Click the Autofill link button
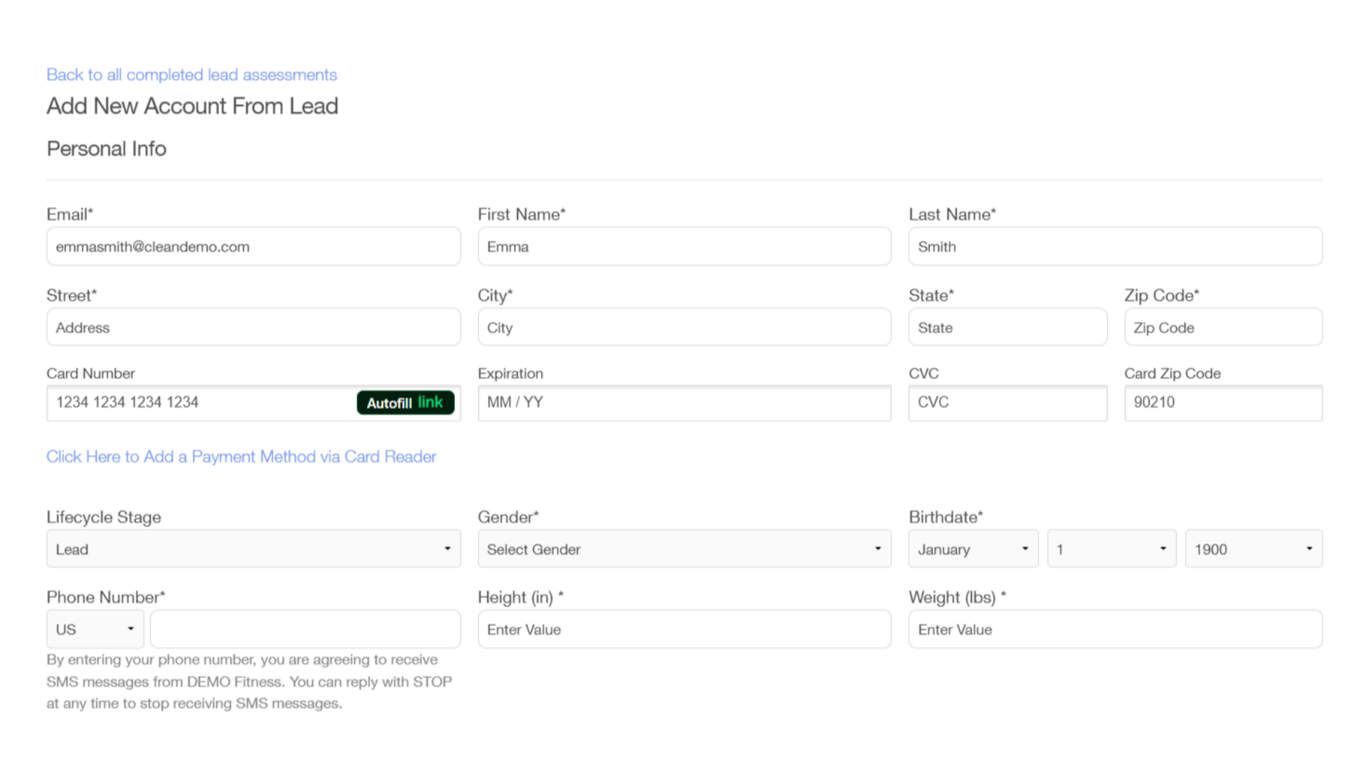The image size is (1366, 768). [x=405, y=402]
